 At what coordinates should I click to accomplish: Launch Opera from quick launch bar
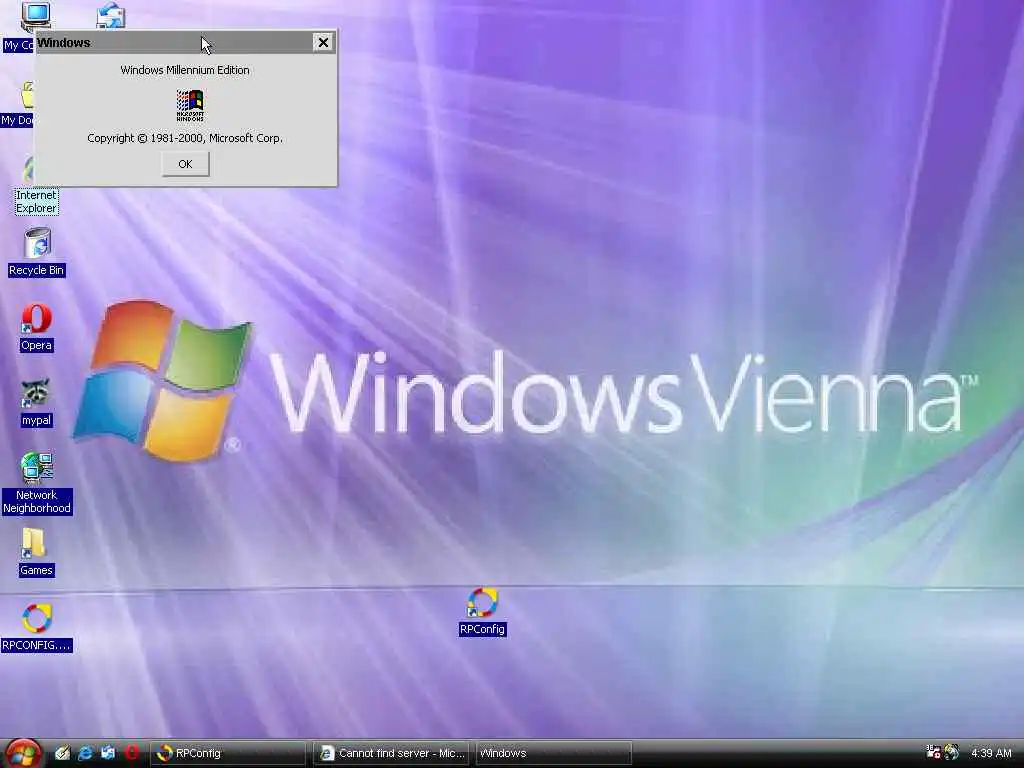coord(131,753)
